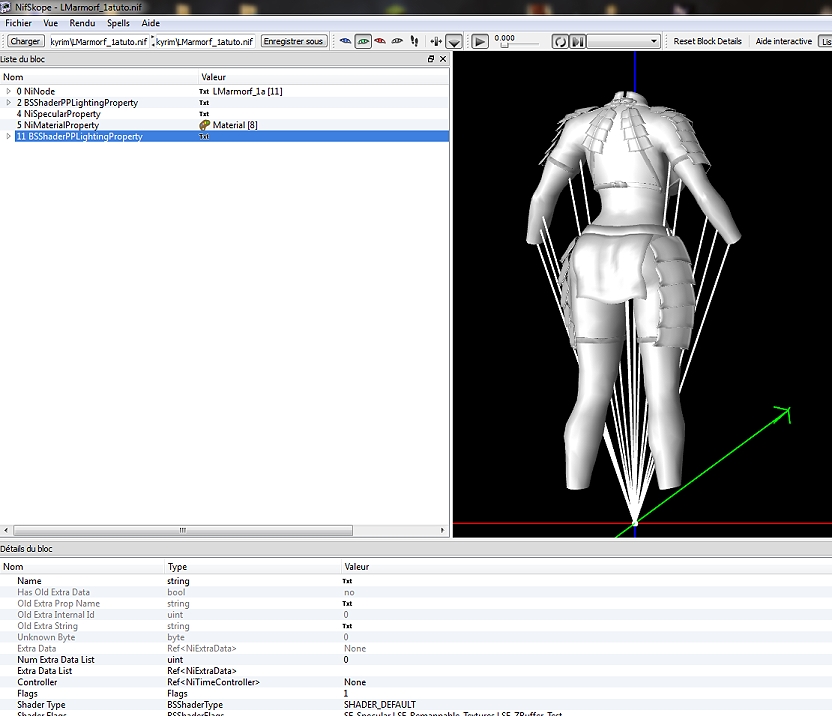Open the Vue menu

[50, 23]
